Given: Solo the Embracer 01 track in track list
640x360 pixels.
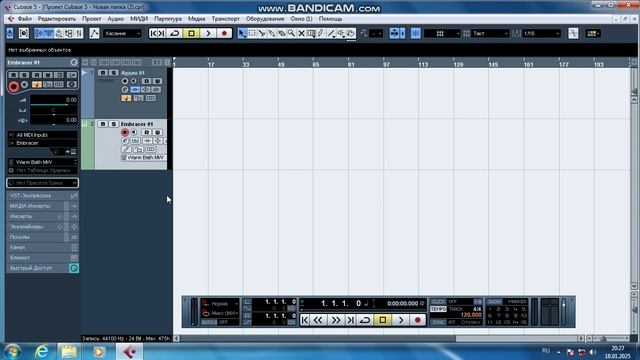Looking at the screenshot, I should [x=113, y=124].
